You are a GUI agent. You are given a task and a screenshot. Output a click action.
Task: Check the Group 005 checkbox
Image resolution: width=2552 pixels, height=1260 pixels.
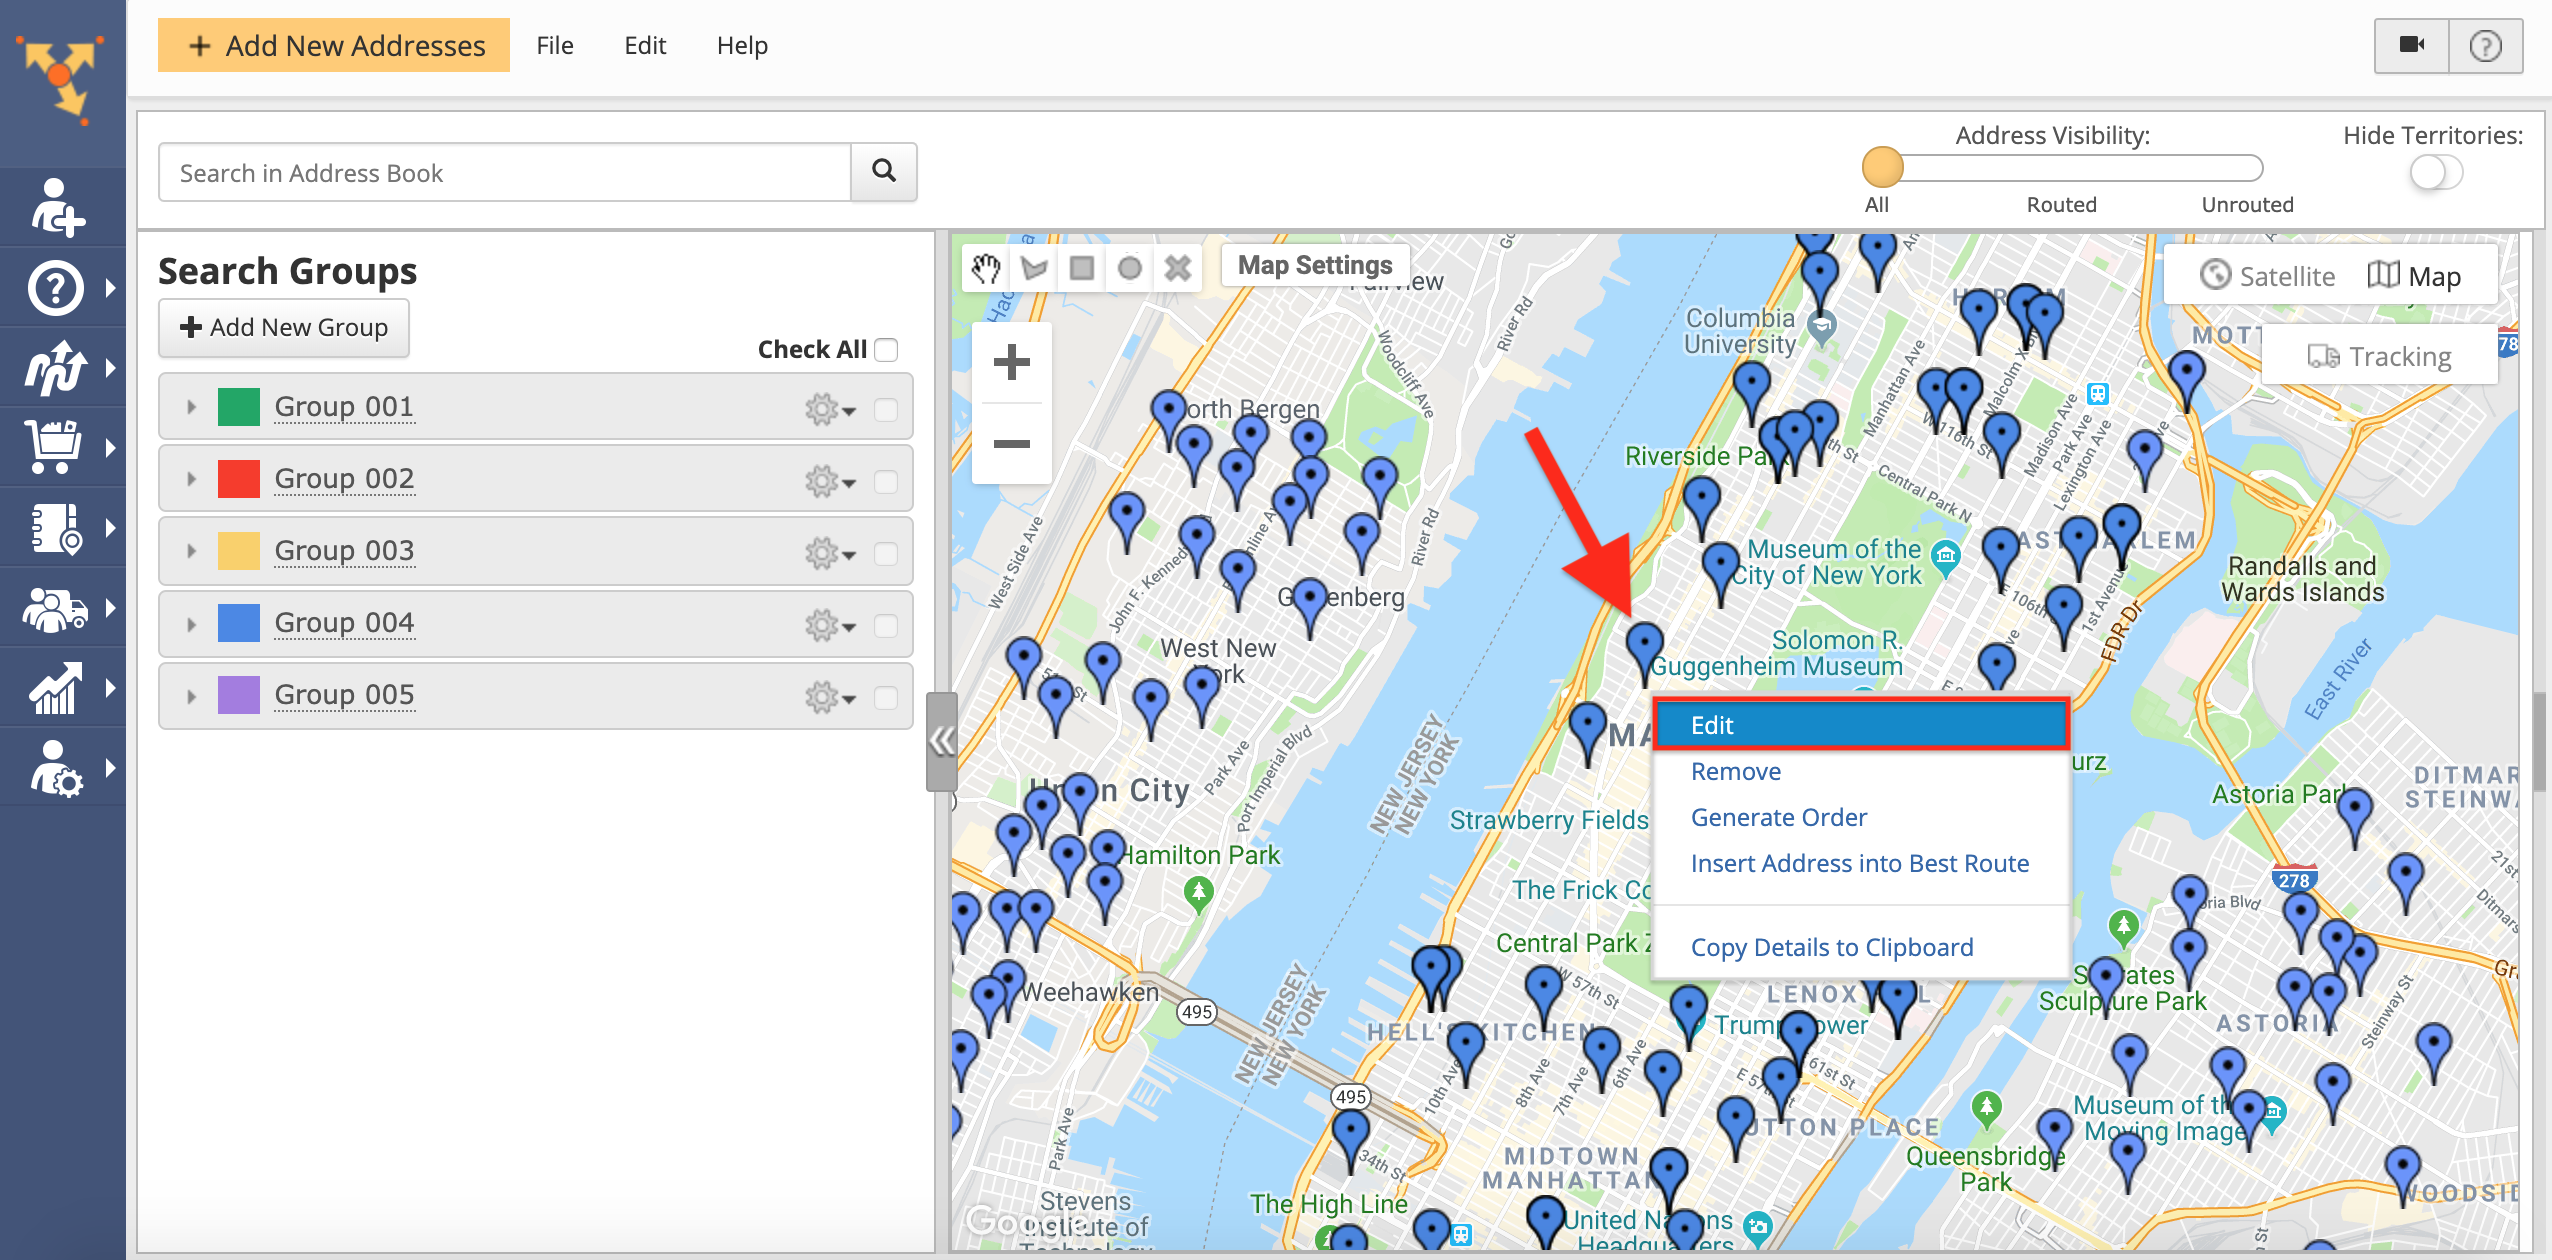(x=886, y=698)
